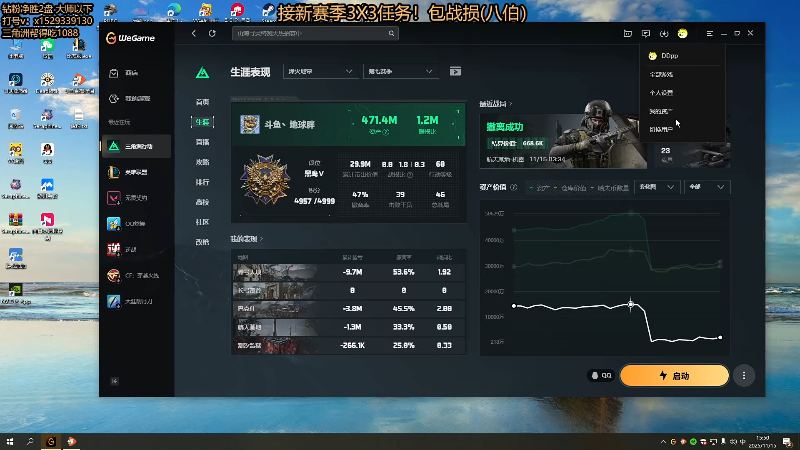Screen dimensions: 800x450
Task: Expand the 我的表现 section link
Action: tap(246, 239)
